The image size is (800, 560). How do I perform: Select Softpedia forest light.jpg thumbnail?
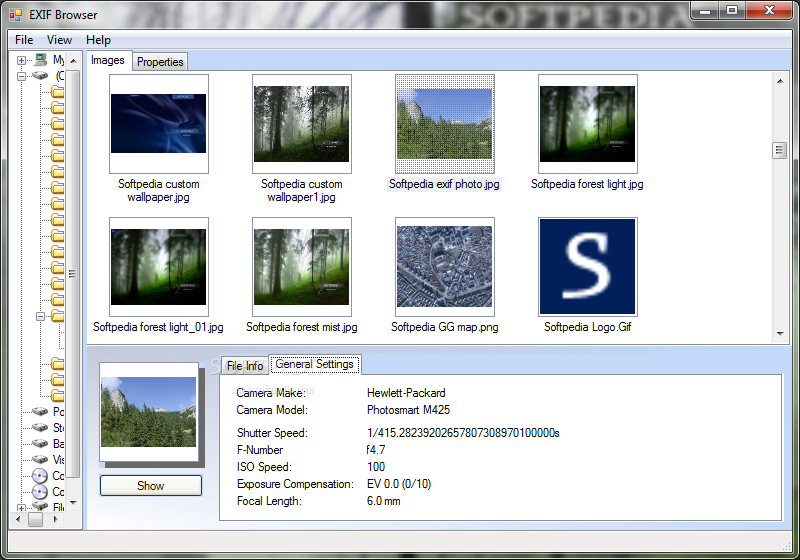point(588,124)
